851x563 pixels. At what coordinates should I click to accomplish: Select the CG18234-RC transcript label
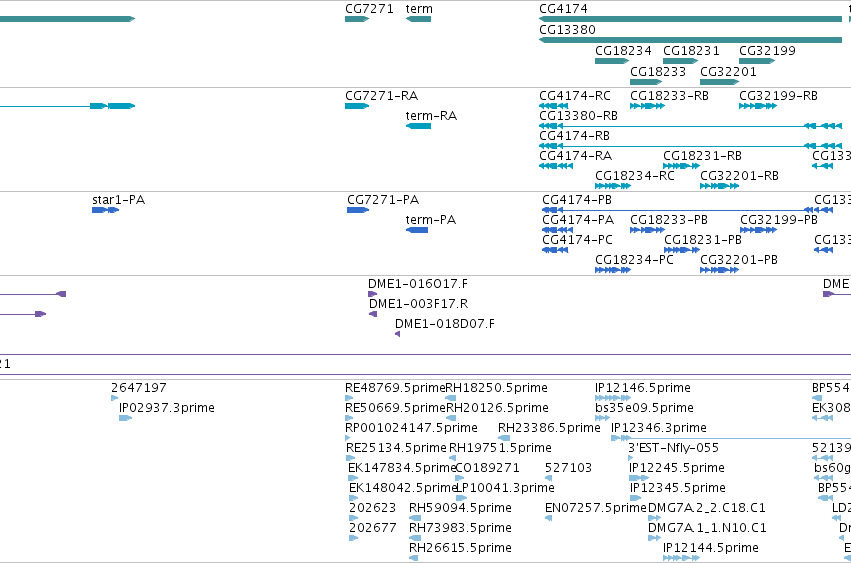click(634, 176)
